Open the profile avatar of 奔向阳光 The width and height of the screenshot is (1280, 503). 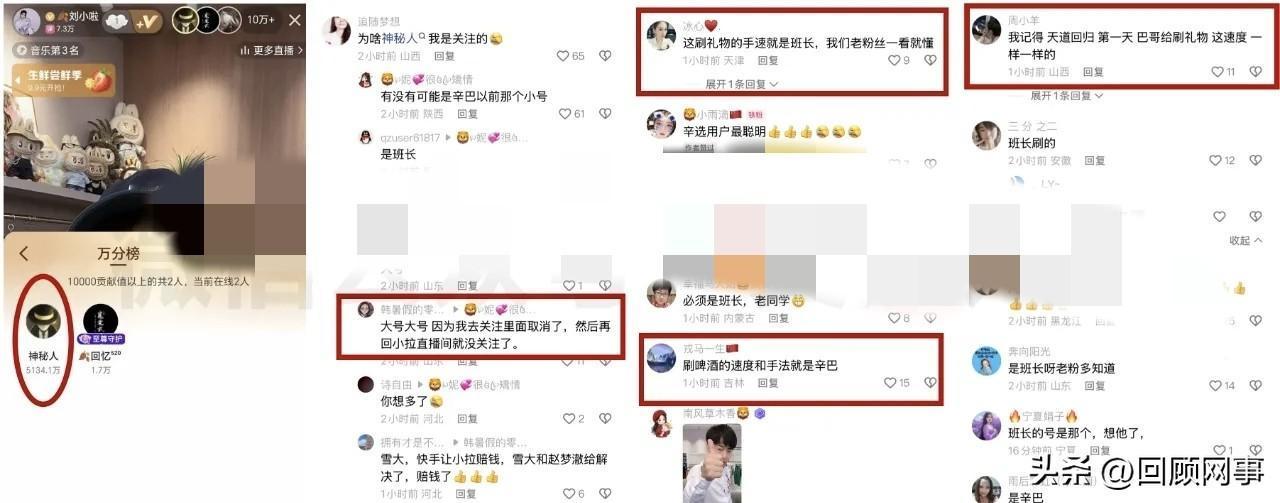[987, 360]
